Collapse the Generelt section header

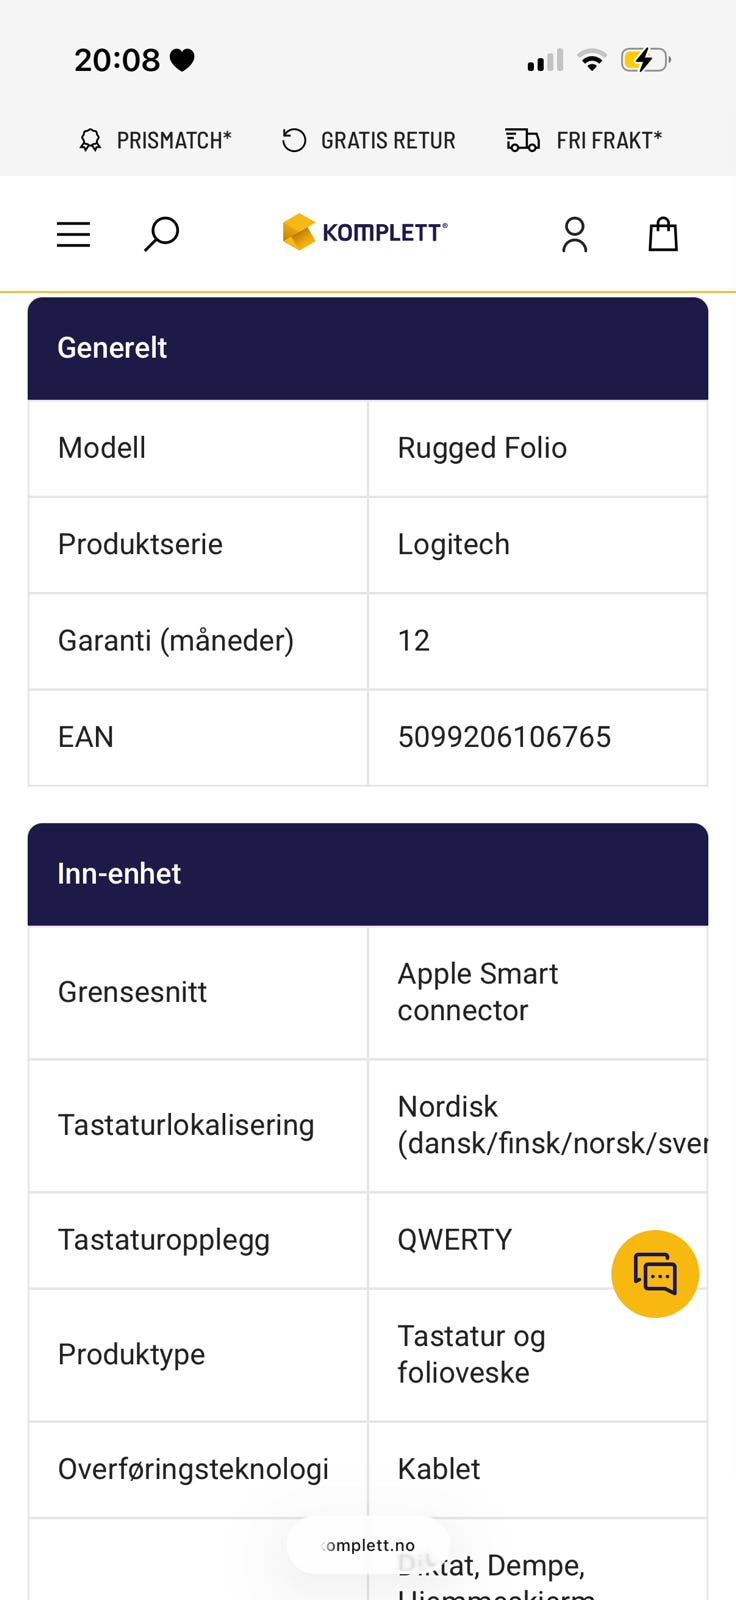click(x=368, y=348)
